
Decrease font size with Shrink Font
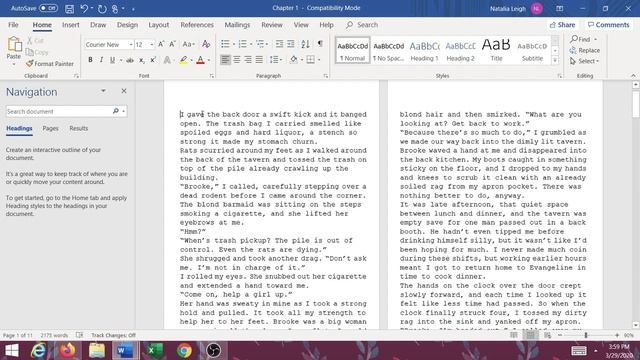(x=172, y=44)
